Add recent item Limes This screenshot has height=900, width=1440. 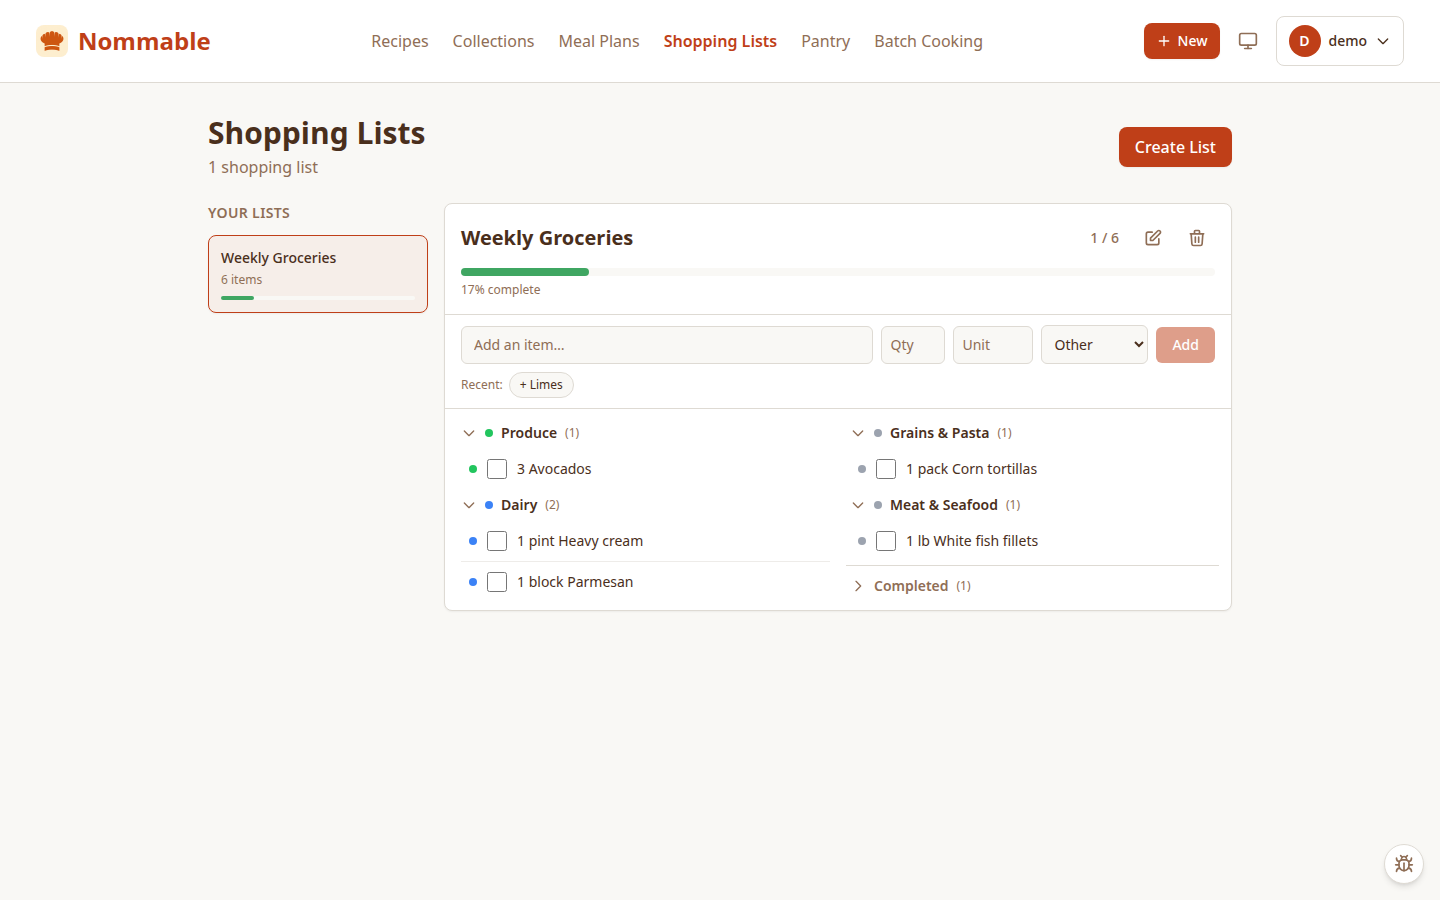tap(541, 385)
